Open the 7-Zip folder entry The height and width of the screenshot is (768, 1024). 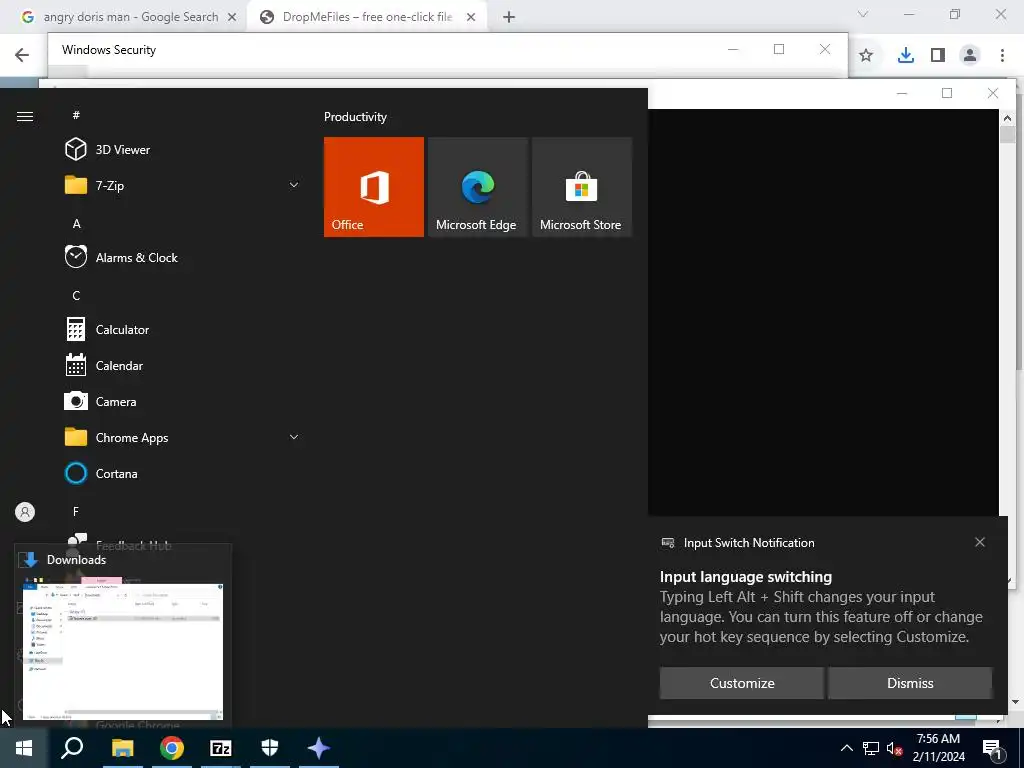click(183, 185)
